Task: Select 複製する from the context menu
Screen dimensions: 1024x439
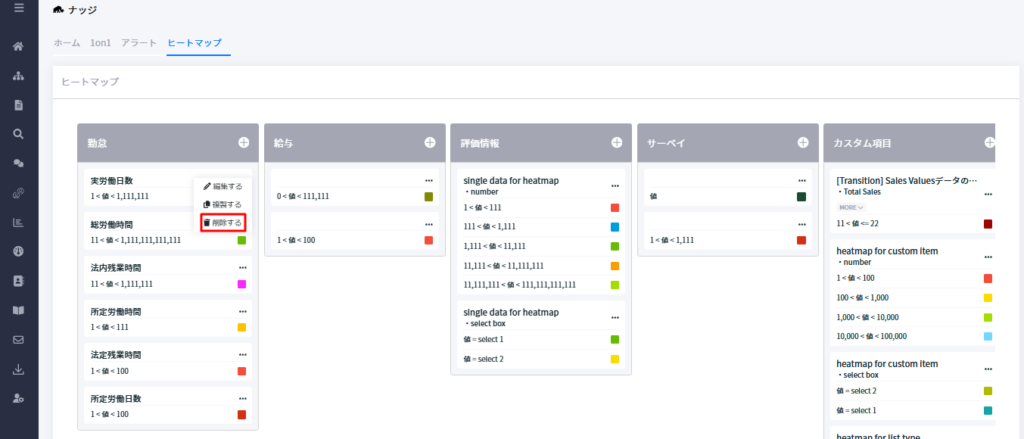Action: tap(223, 204)
